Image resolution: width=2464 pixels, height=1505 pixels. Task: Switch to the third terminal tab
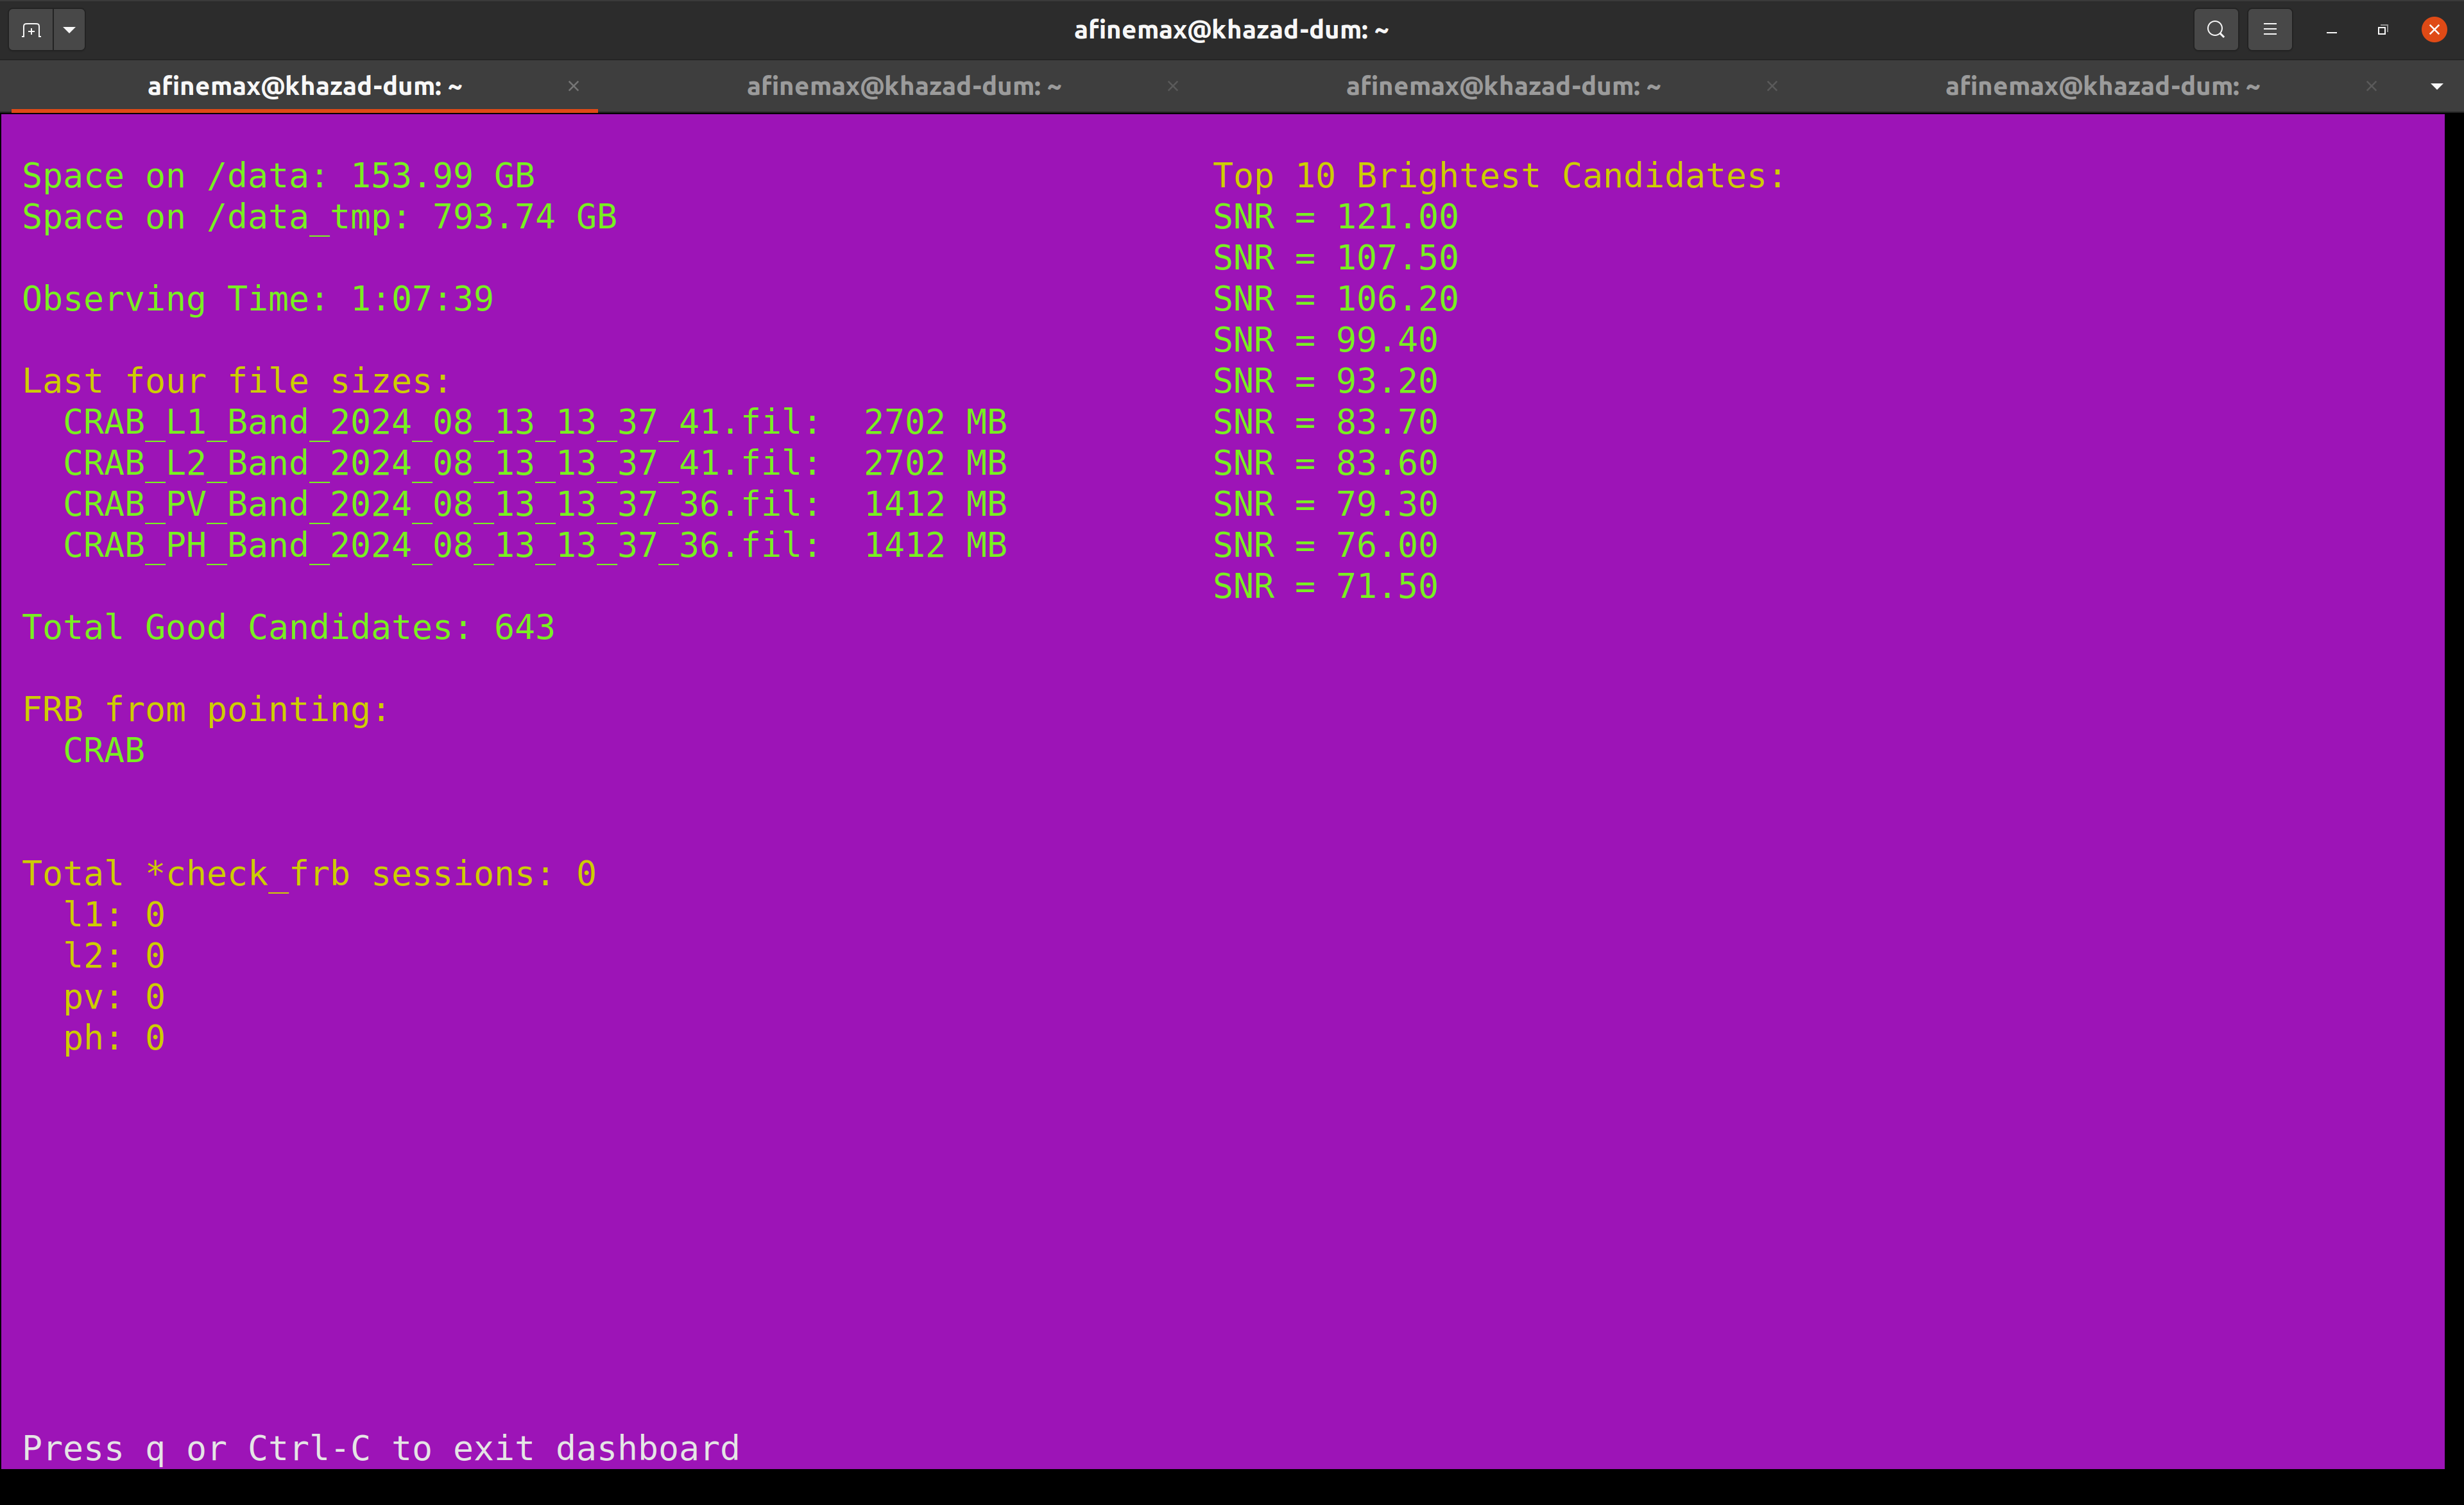tap(1503, 86)
